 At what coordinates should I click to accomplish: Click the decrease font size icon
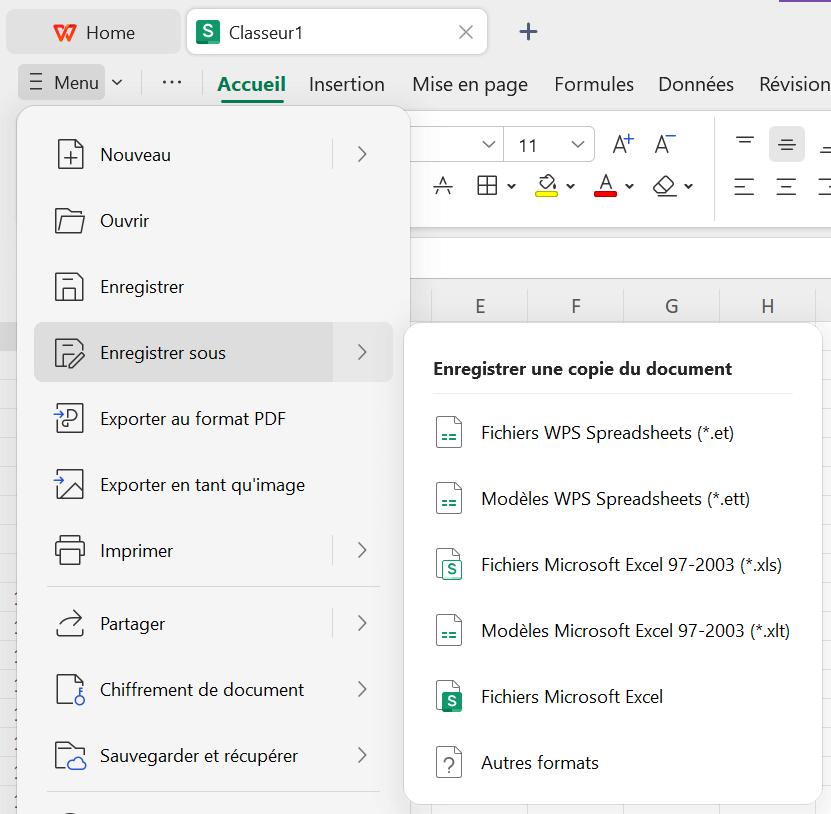coord(665,145)
